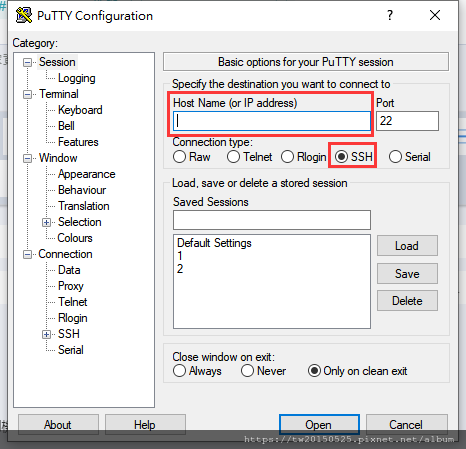Collapse the Connection tree node
The height and width of the screenshot is (449, 466).
[x=28, y=254]
